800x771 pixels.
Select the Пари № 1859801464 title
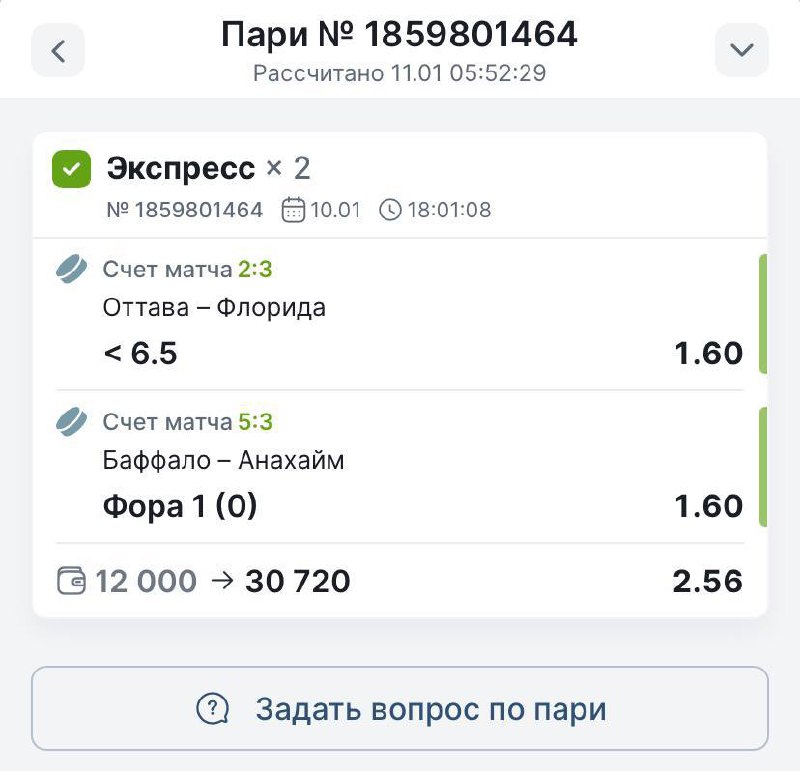[x=399, y=36]
